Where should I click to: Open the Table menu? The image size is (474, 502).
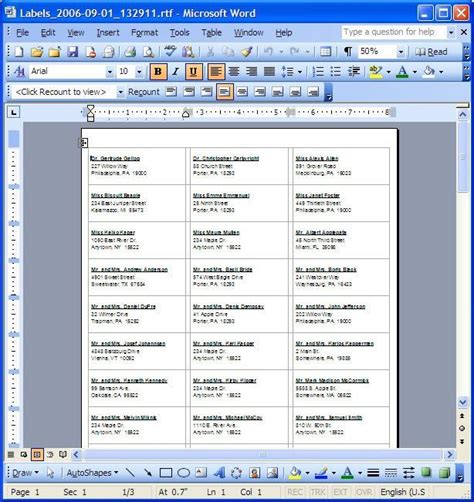click(x=211, y=32)
